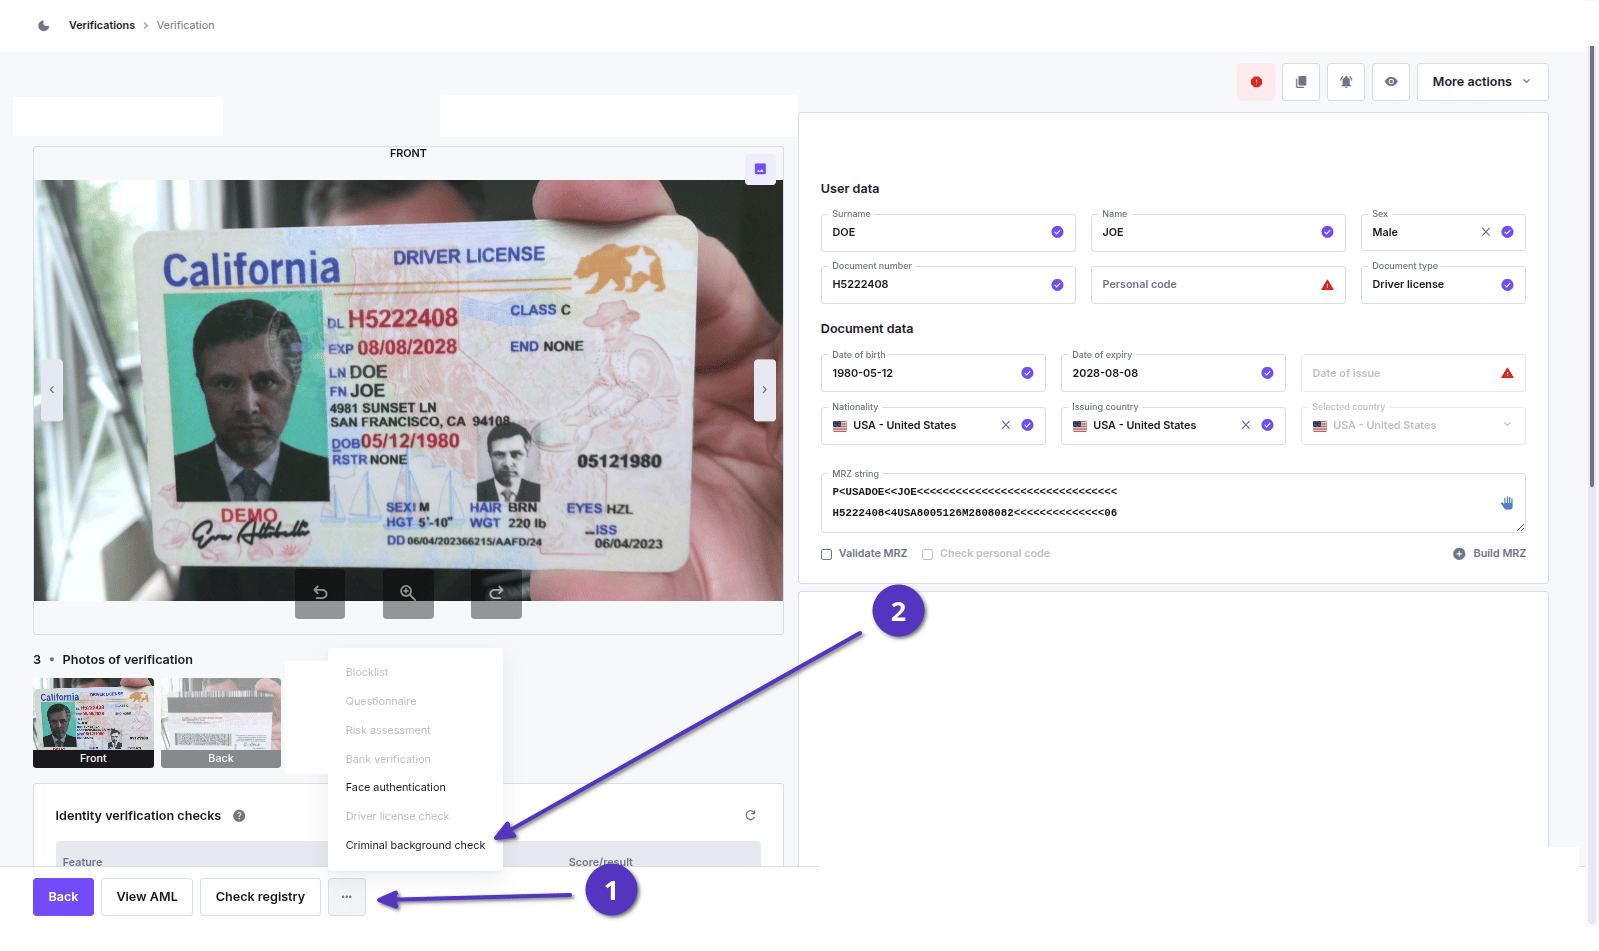
Task: Open the More actions dropdown
Action: [1482, 82]
